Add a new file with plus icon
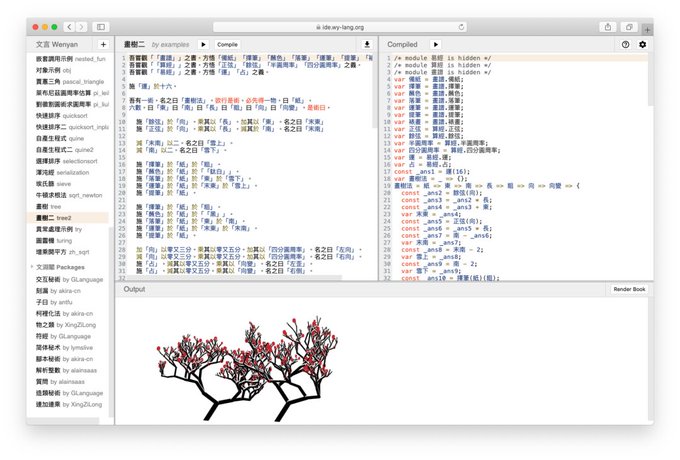Viewport: 680px width, 460px height. tap(103, 44)
